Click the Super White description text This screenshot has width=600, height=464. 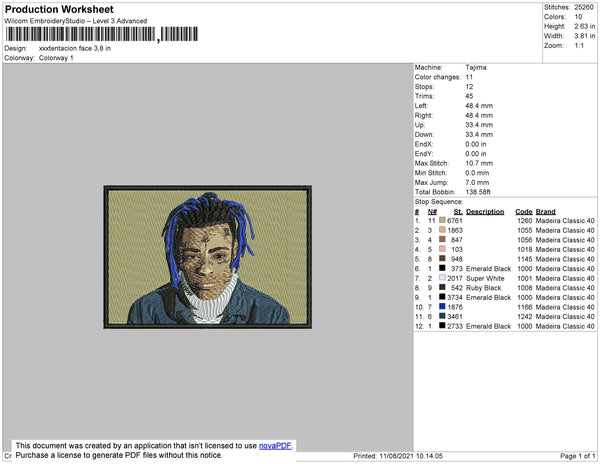tap(485, 278)
